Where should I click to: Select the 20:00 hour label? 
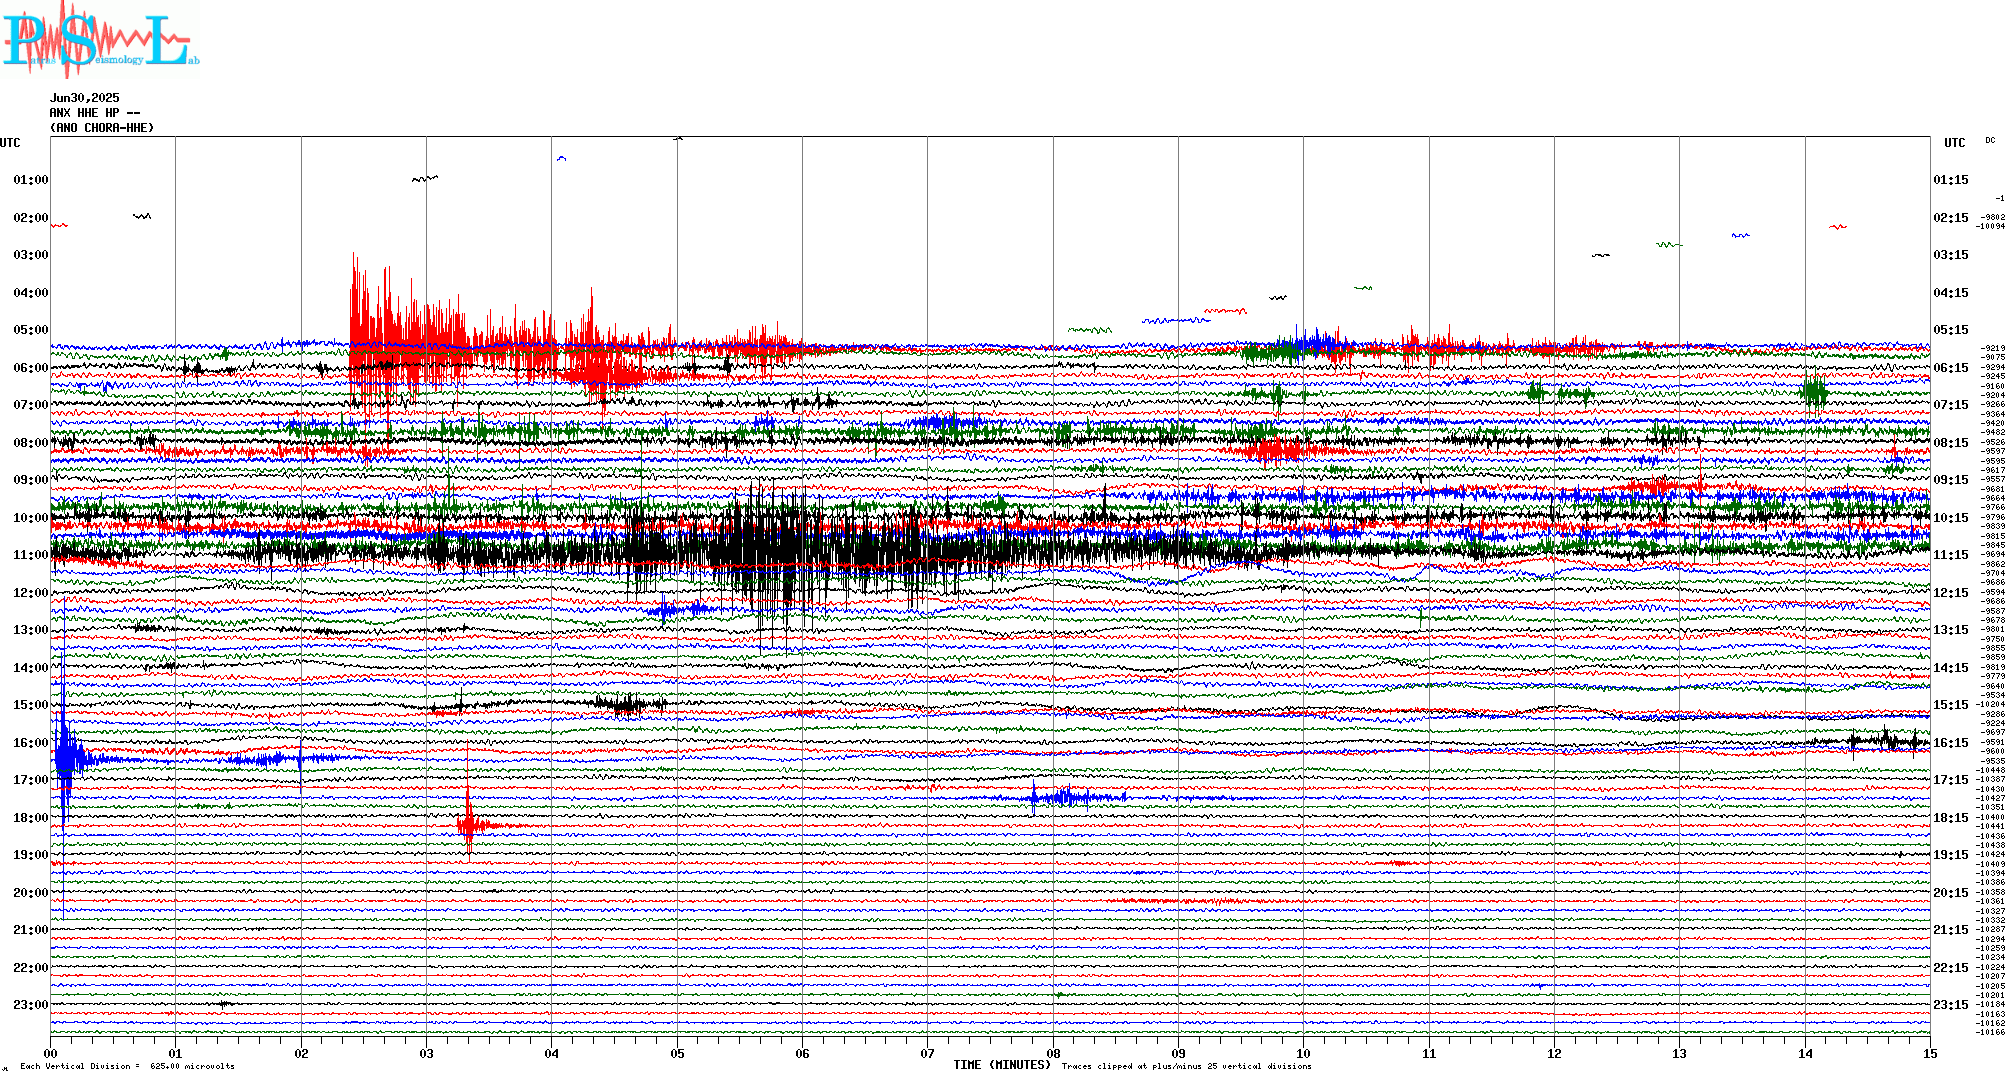(x=30, y=893)
